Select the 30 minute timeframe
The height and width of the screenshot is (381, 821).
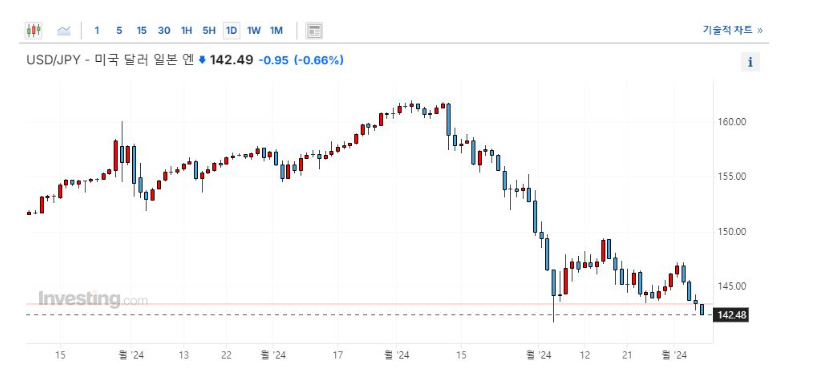point(164,31)
